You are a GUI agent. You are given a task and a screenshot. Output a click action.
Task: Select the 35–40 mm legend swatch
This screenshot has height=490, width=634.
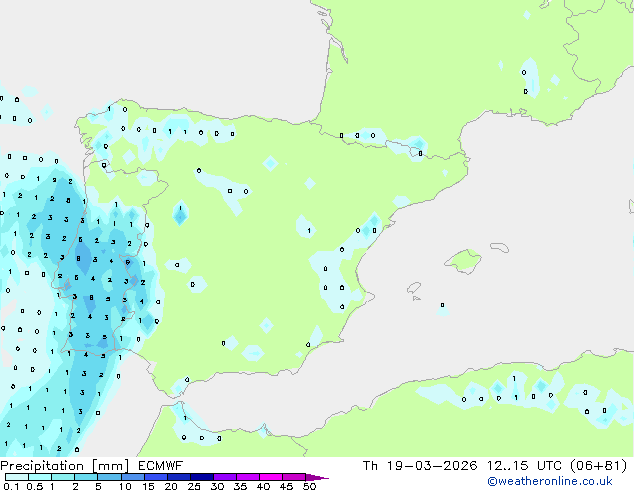coord(247,477)
